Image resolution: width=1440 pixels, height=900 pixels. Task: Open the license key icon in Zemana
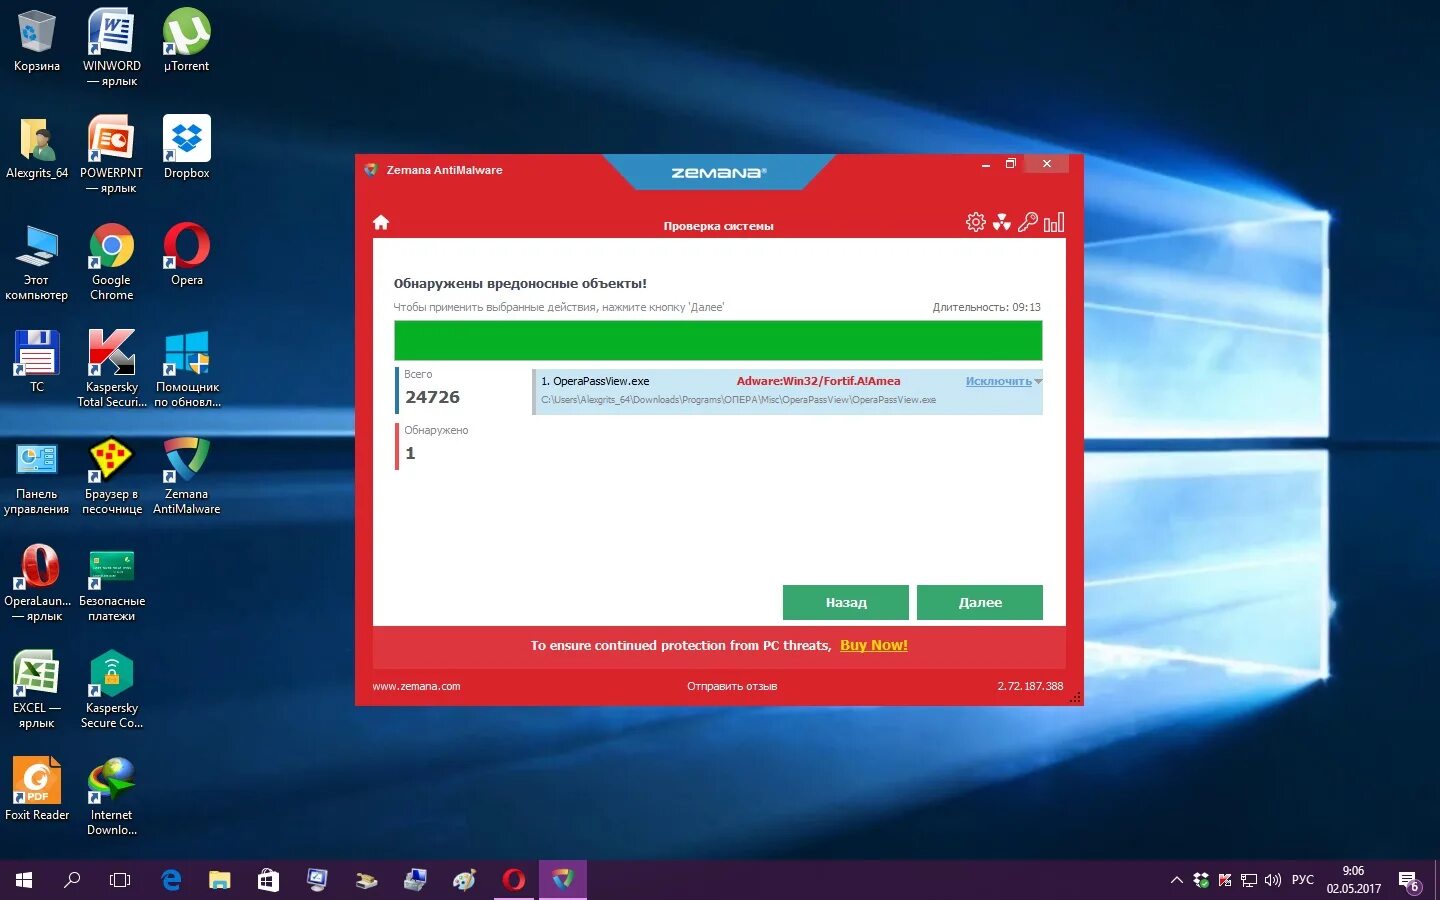point(1027,222)
